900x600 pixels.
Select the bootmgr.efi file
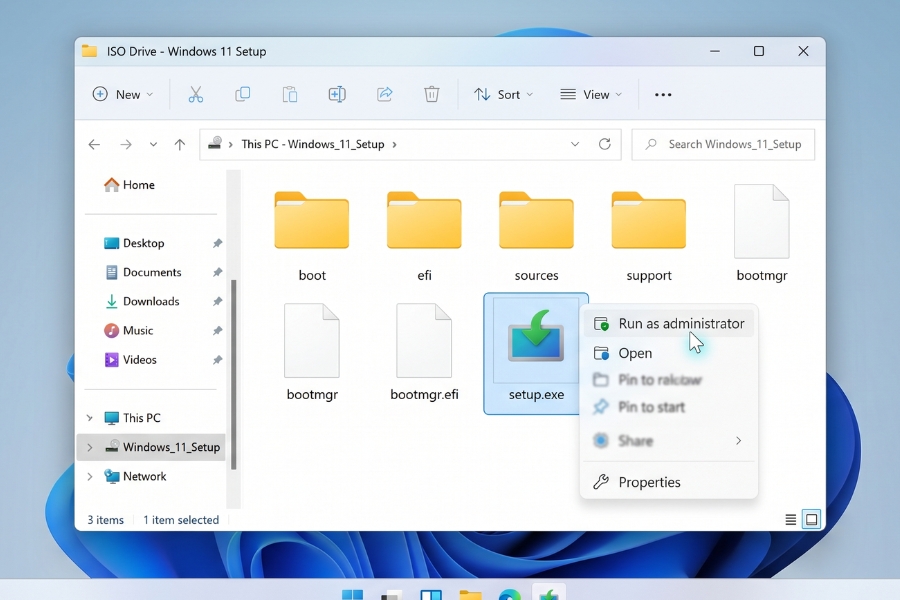pos(424,352)
